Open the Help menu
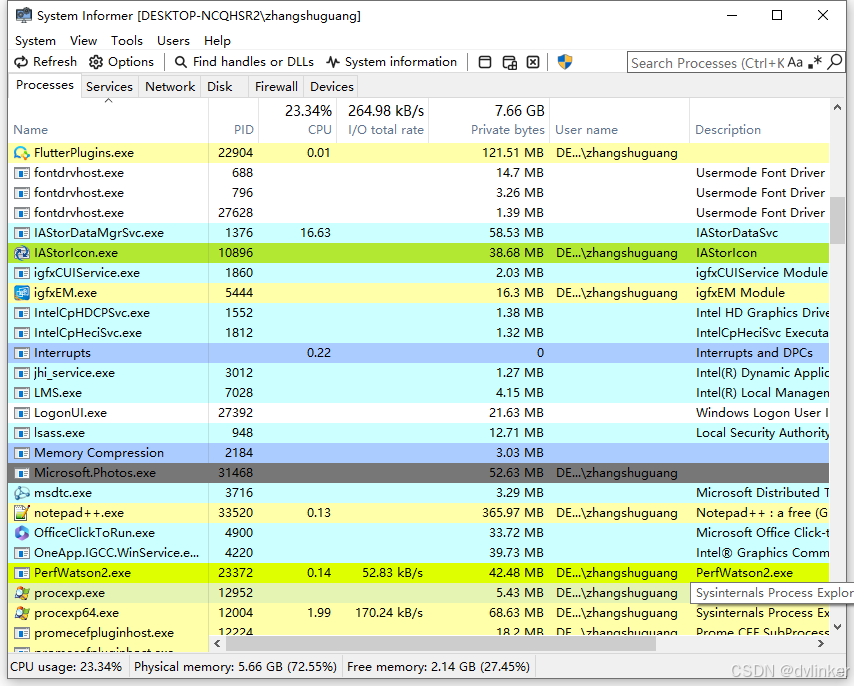854x686 pixels. point(217,41)
